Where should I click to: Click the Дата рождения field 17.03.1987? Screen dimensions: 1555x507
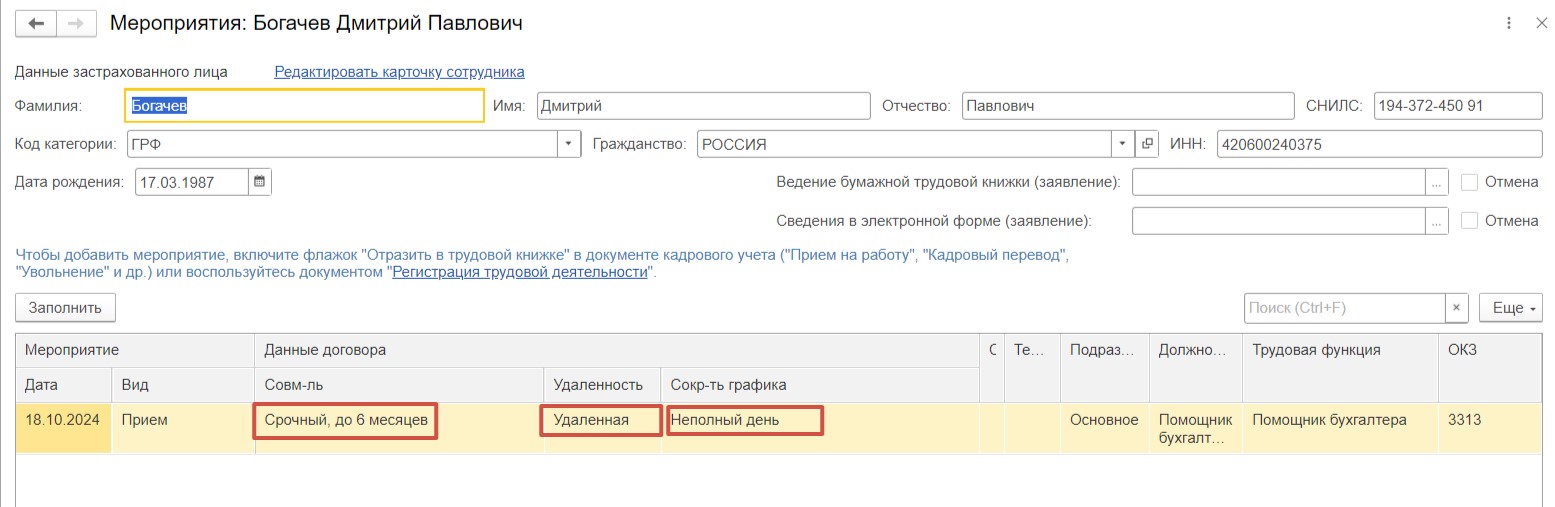pyautogui.click(x=191, y=182)
